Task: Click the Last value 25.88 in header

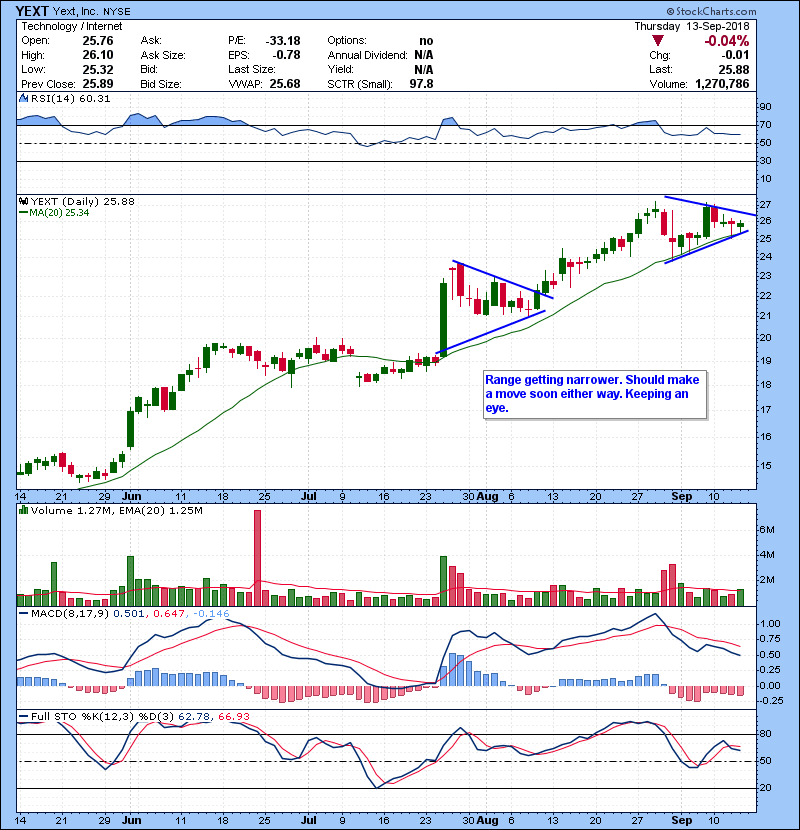Action: click(734, 69)
